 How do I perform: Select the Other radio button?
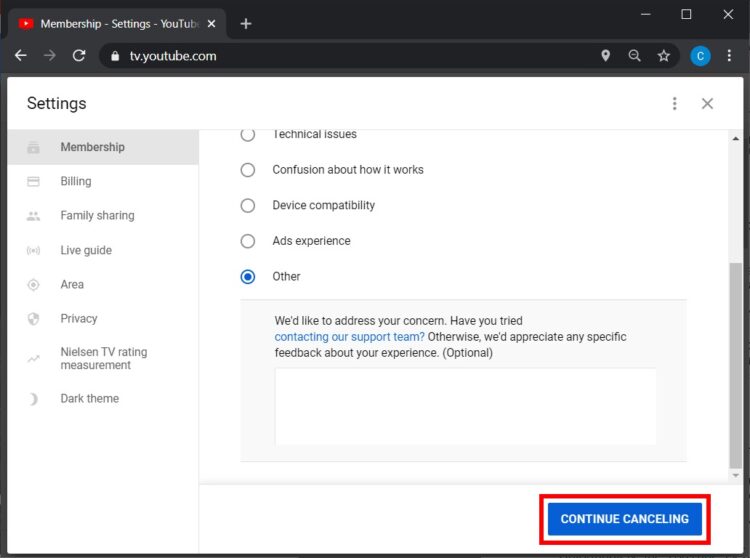click(x=247, y=277)
